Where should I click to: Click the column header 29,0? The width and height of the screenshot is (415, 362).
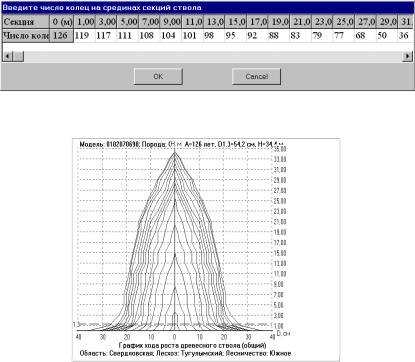click(x=387, y=22)
